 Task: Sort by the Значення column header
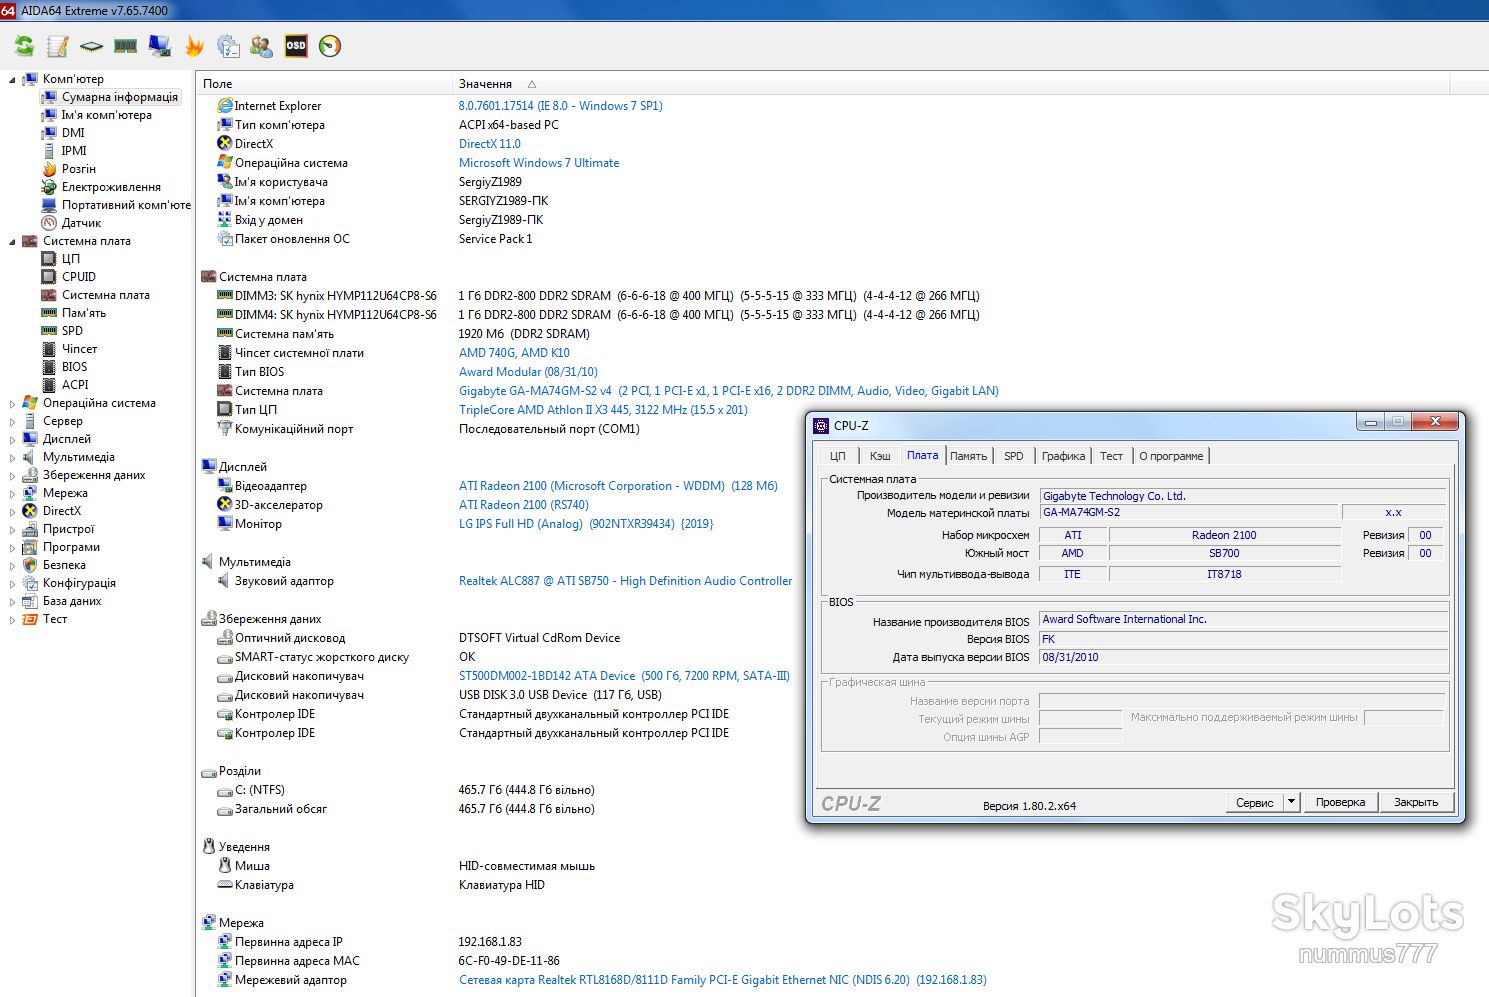(x=485, y=84)
